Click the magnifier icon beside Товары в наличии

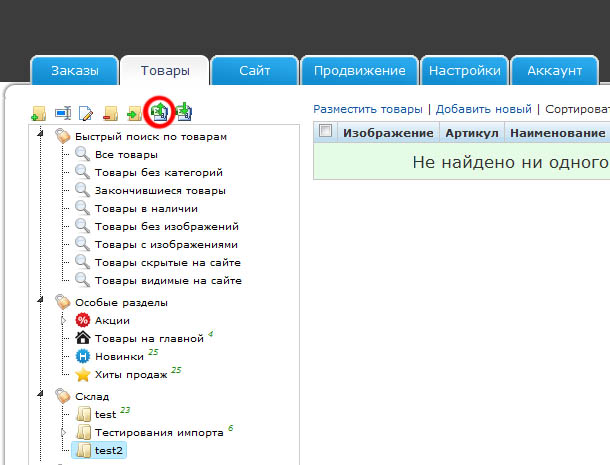[x=82, y=208]
